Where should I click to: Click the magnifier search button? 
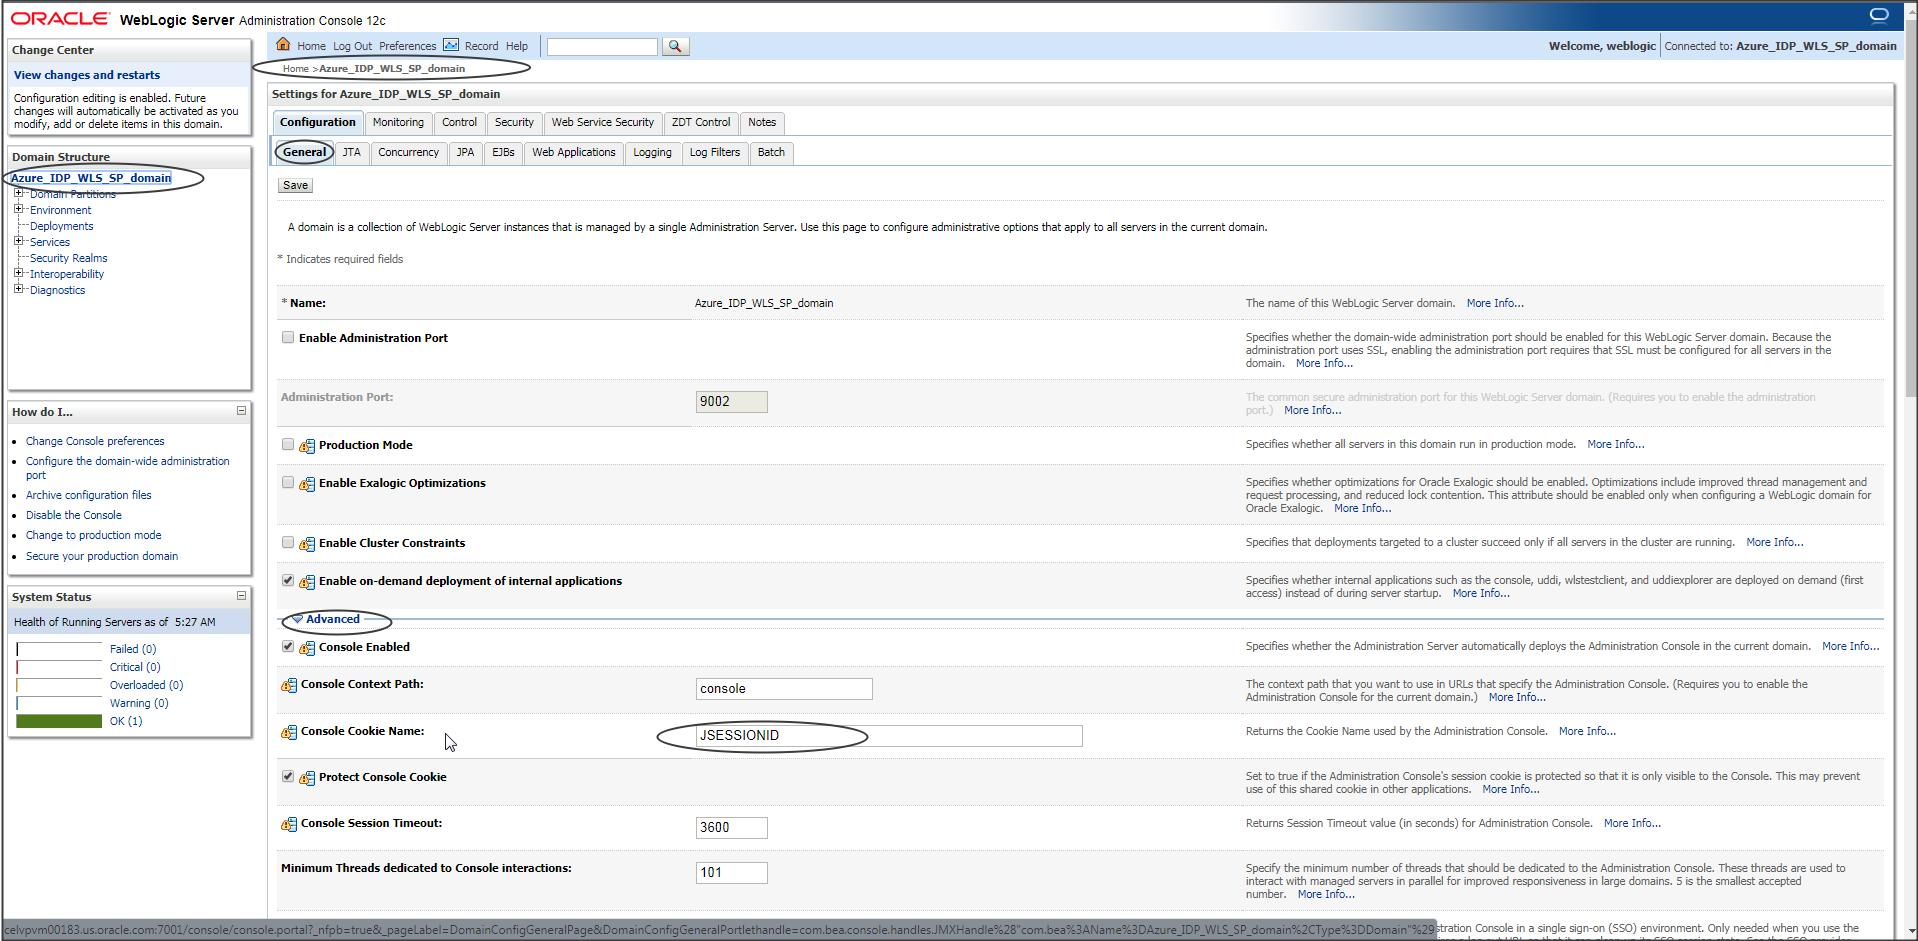[675, 46]
